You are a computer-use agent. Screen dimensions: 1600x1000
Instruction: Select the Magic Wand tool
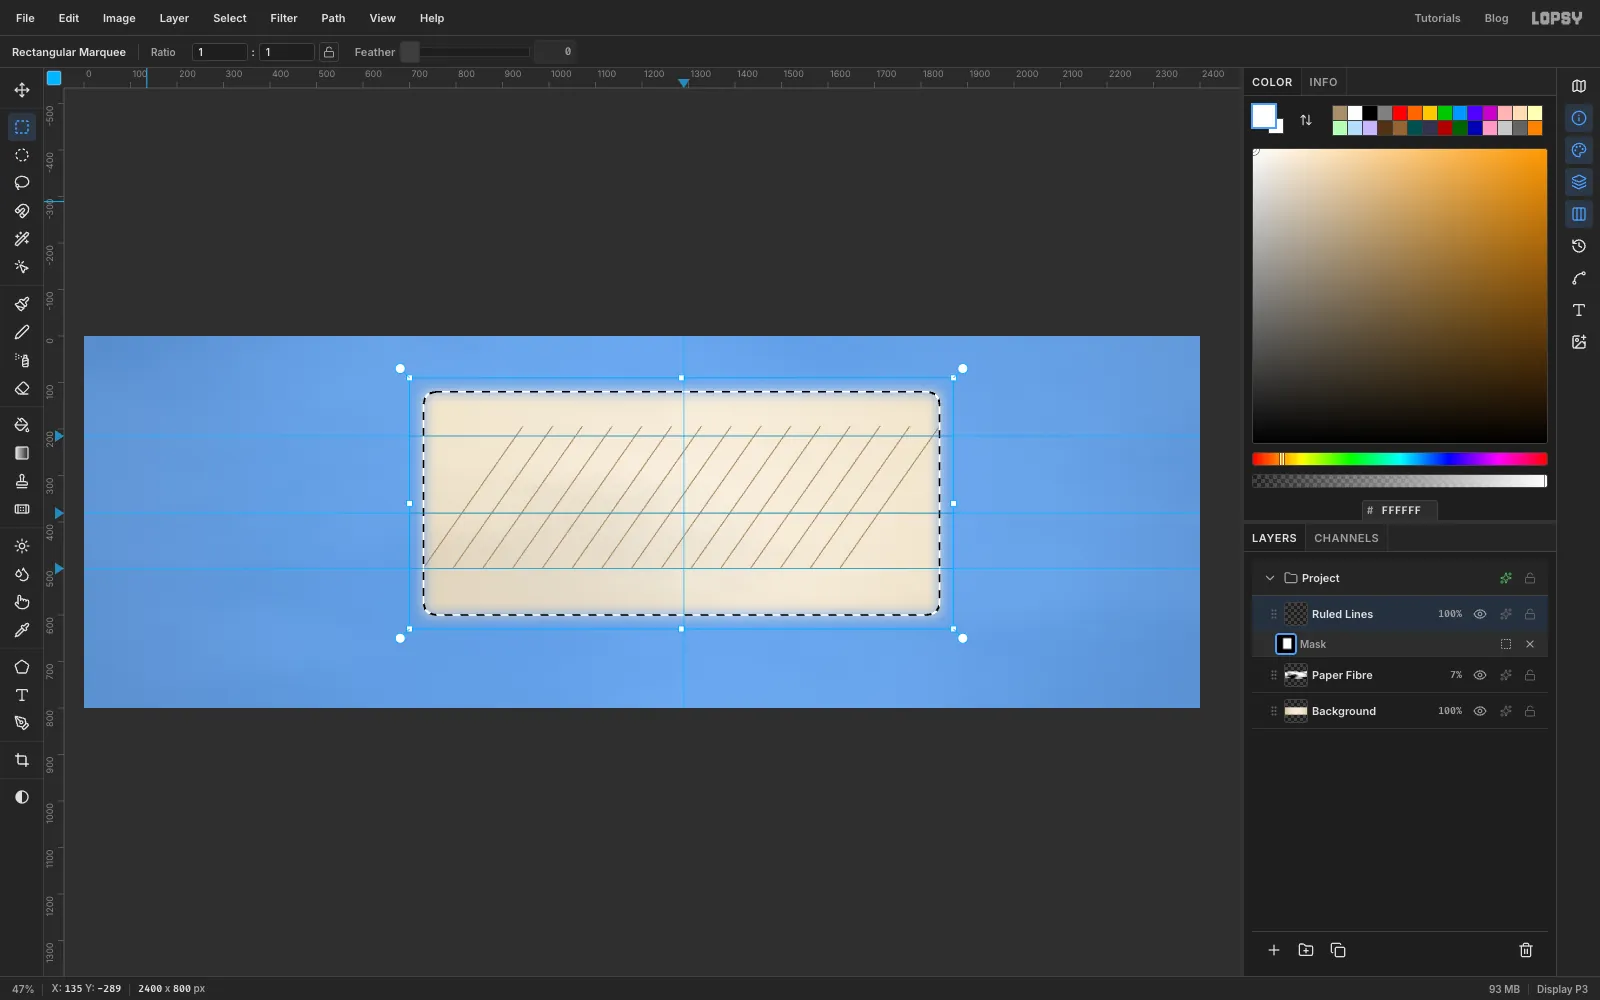22,239
